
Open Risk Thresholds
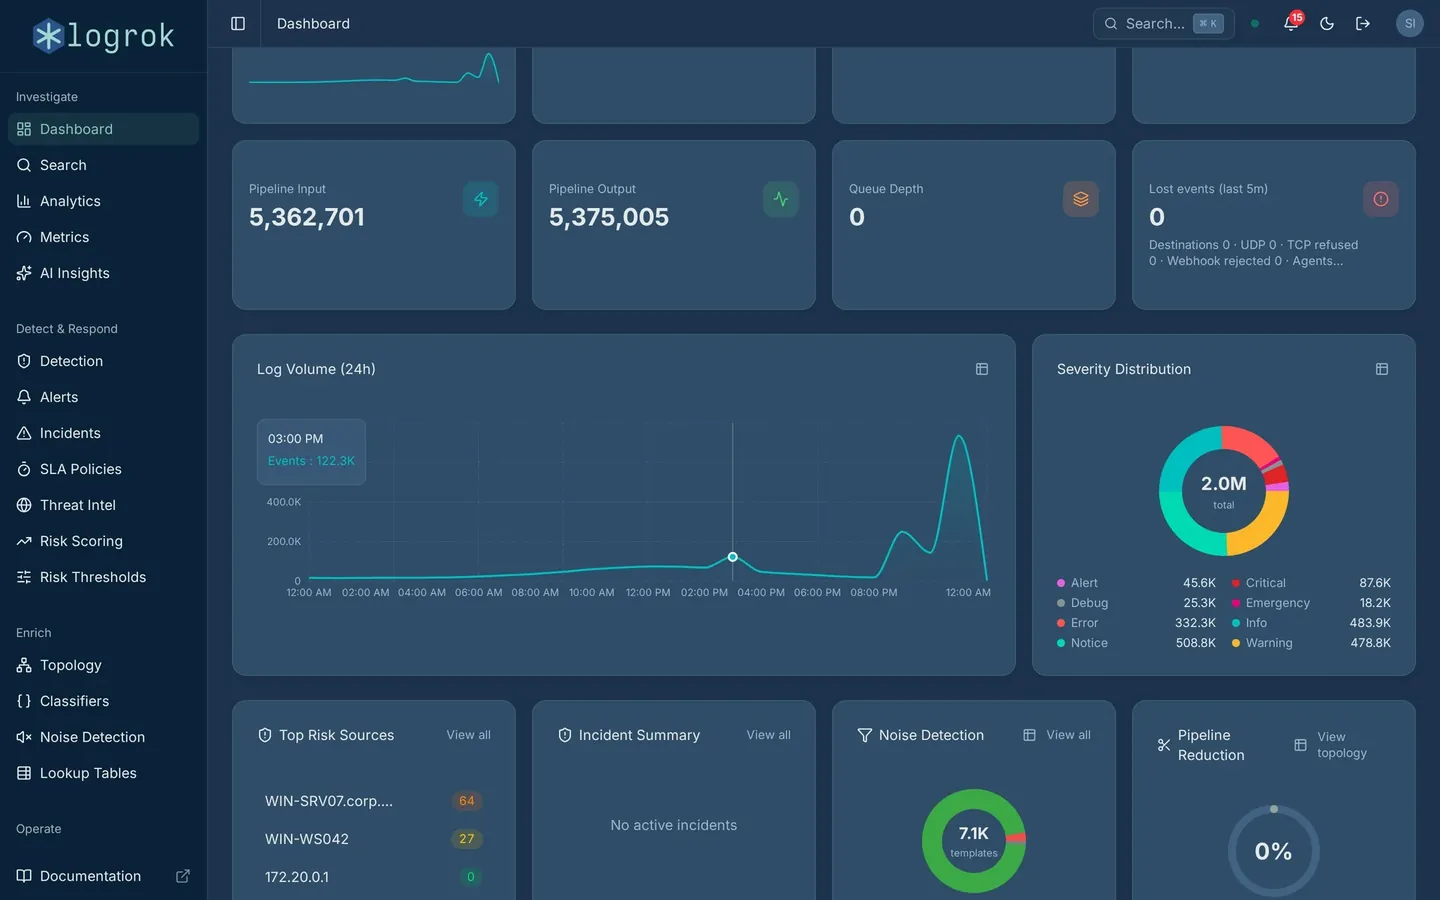click(x=104, y=577)
